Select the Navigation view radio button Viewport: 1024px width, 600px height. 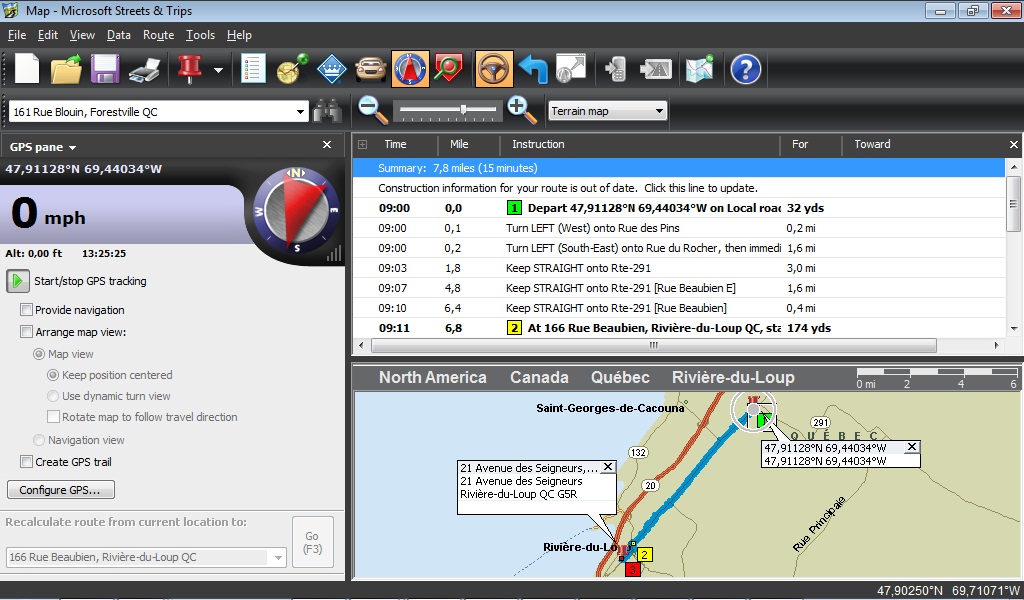[x=39, y=440]
